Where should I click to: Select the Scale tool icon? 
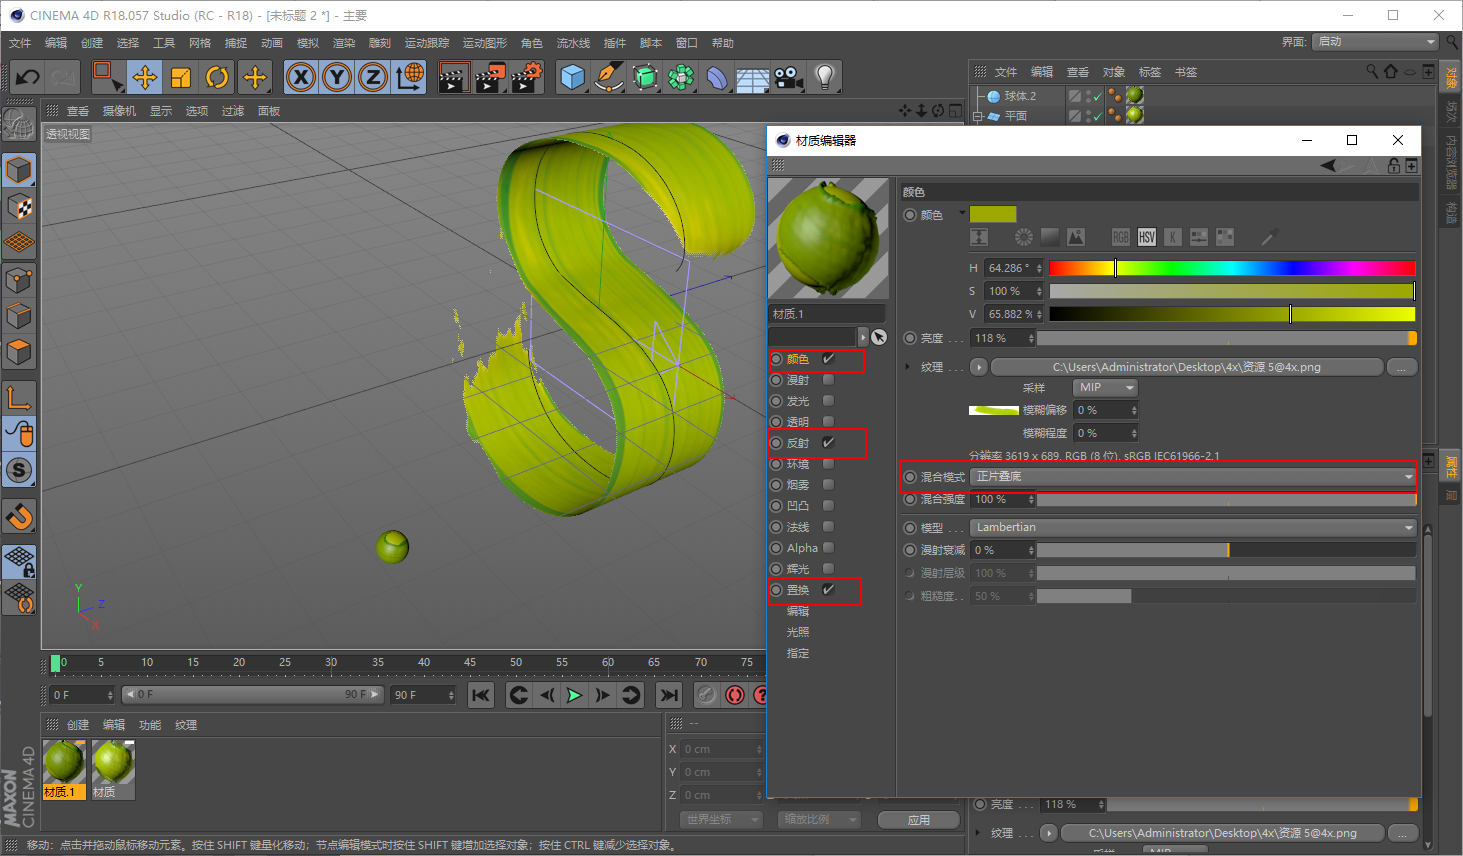click(181, 77)
